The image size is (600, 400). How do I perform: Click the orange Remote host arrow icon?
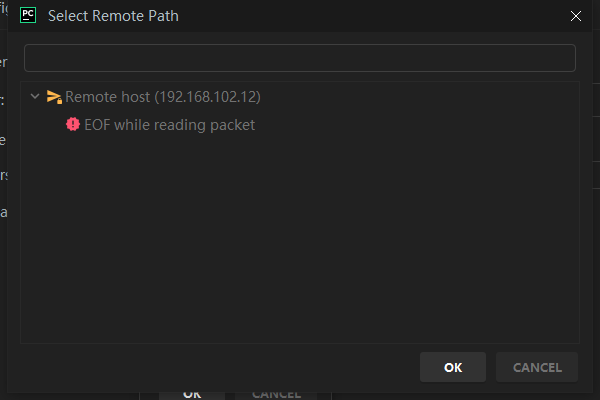click(54, 97)
